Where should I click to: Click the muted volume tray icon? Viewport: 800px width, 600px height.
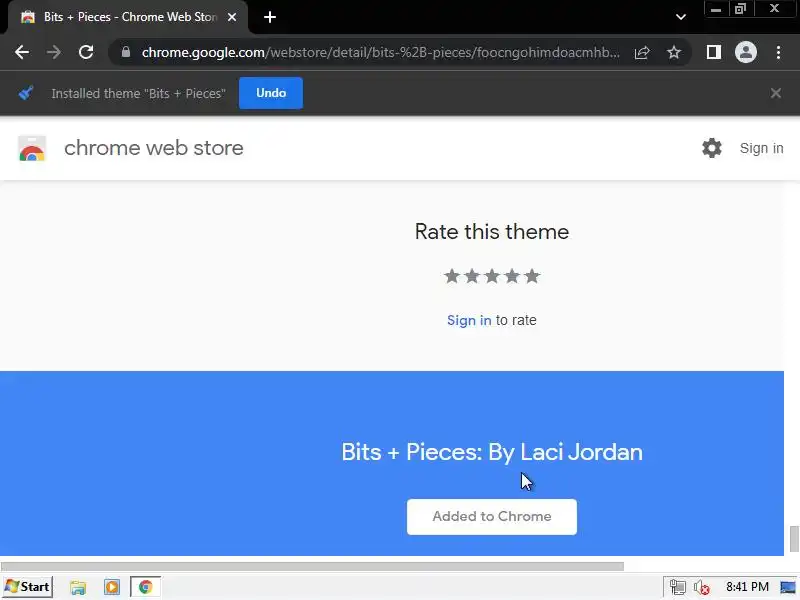pos(702,587)
